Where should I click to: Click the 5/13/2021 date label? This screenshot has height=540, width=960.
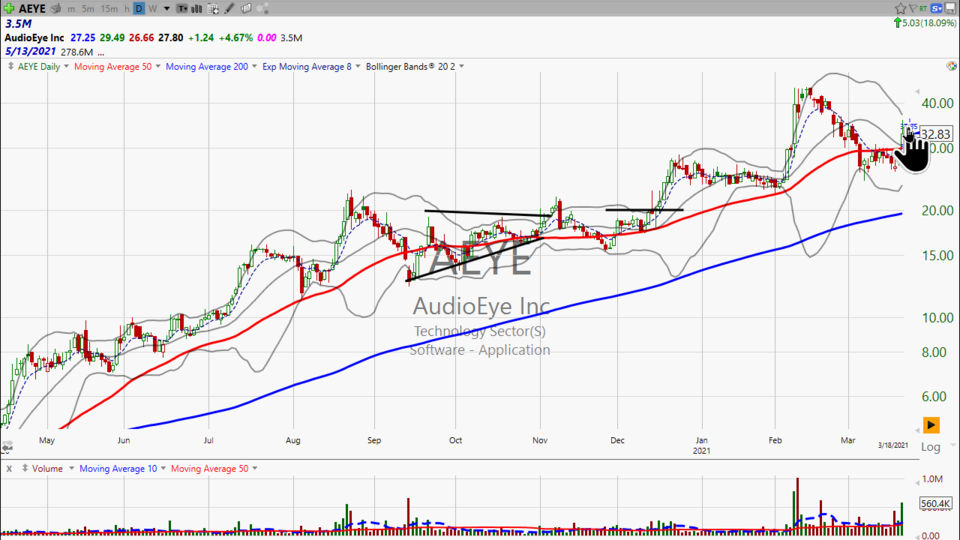(x=30, y=51)
